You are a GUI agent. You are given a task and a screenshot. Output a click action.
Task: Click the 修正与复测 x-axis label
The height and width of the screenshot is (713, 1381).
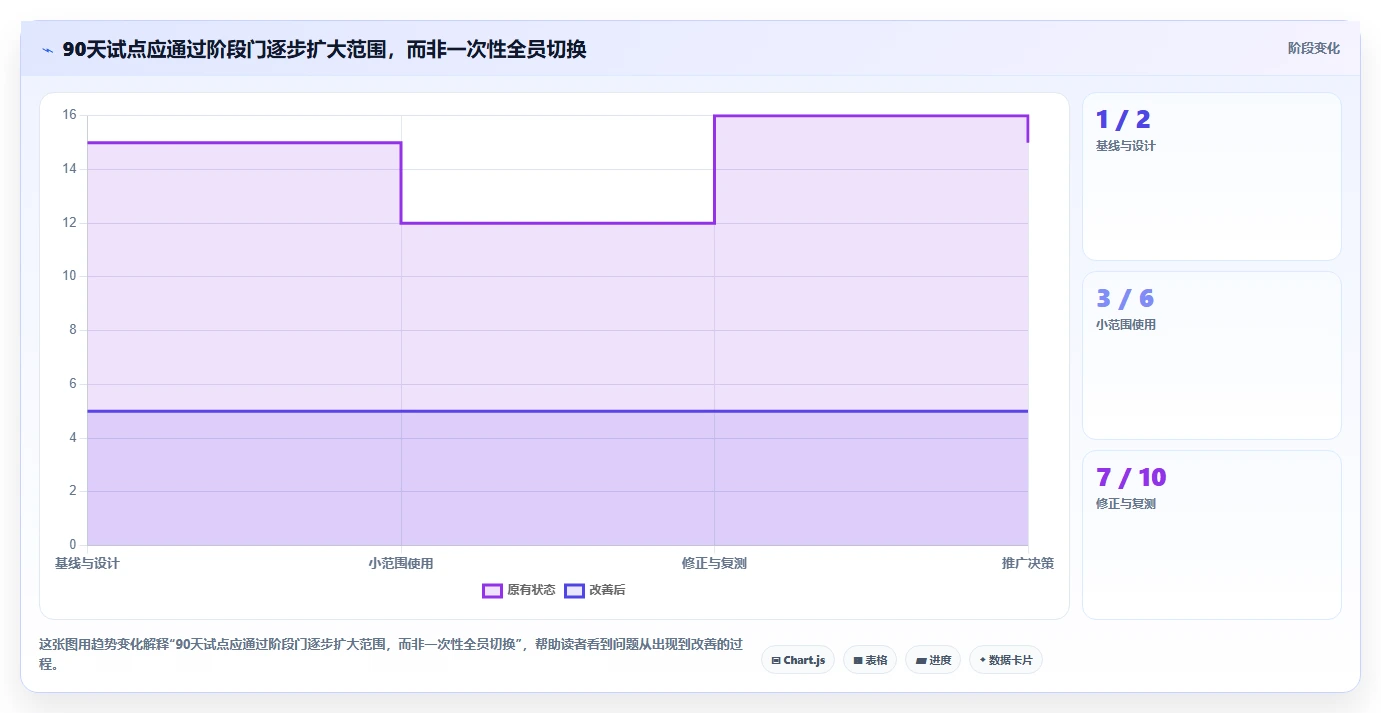[x=714, y=563]
